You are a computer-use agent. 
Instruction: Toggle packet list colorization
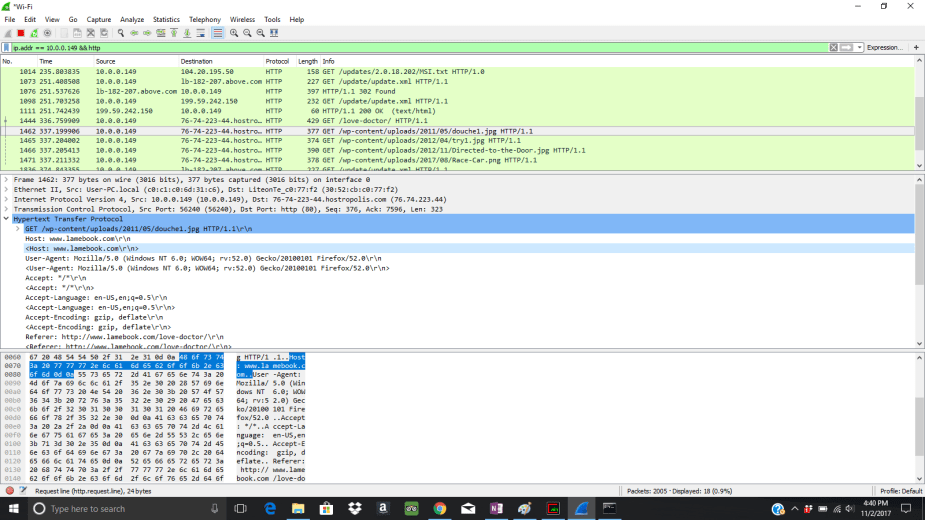point(218,33)
